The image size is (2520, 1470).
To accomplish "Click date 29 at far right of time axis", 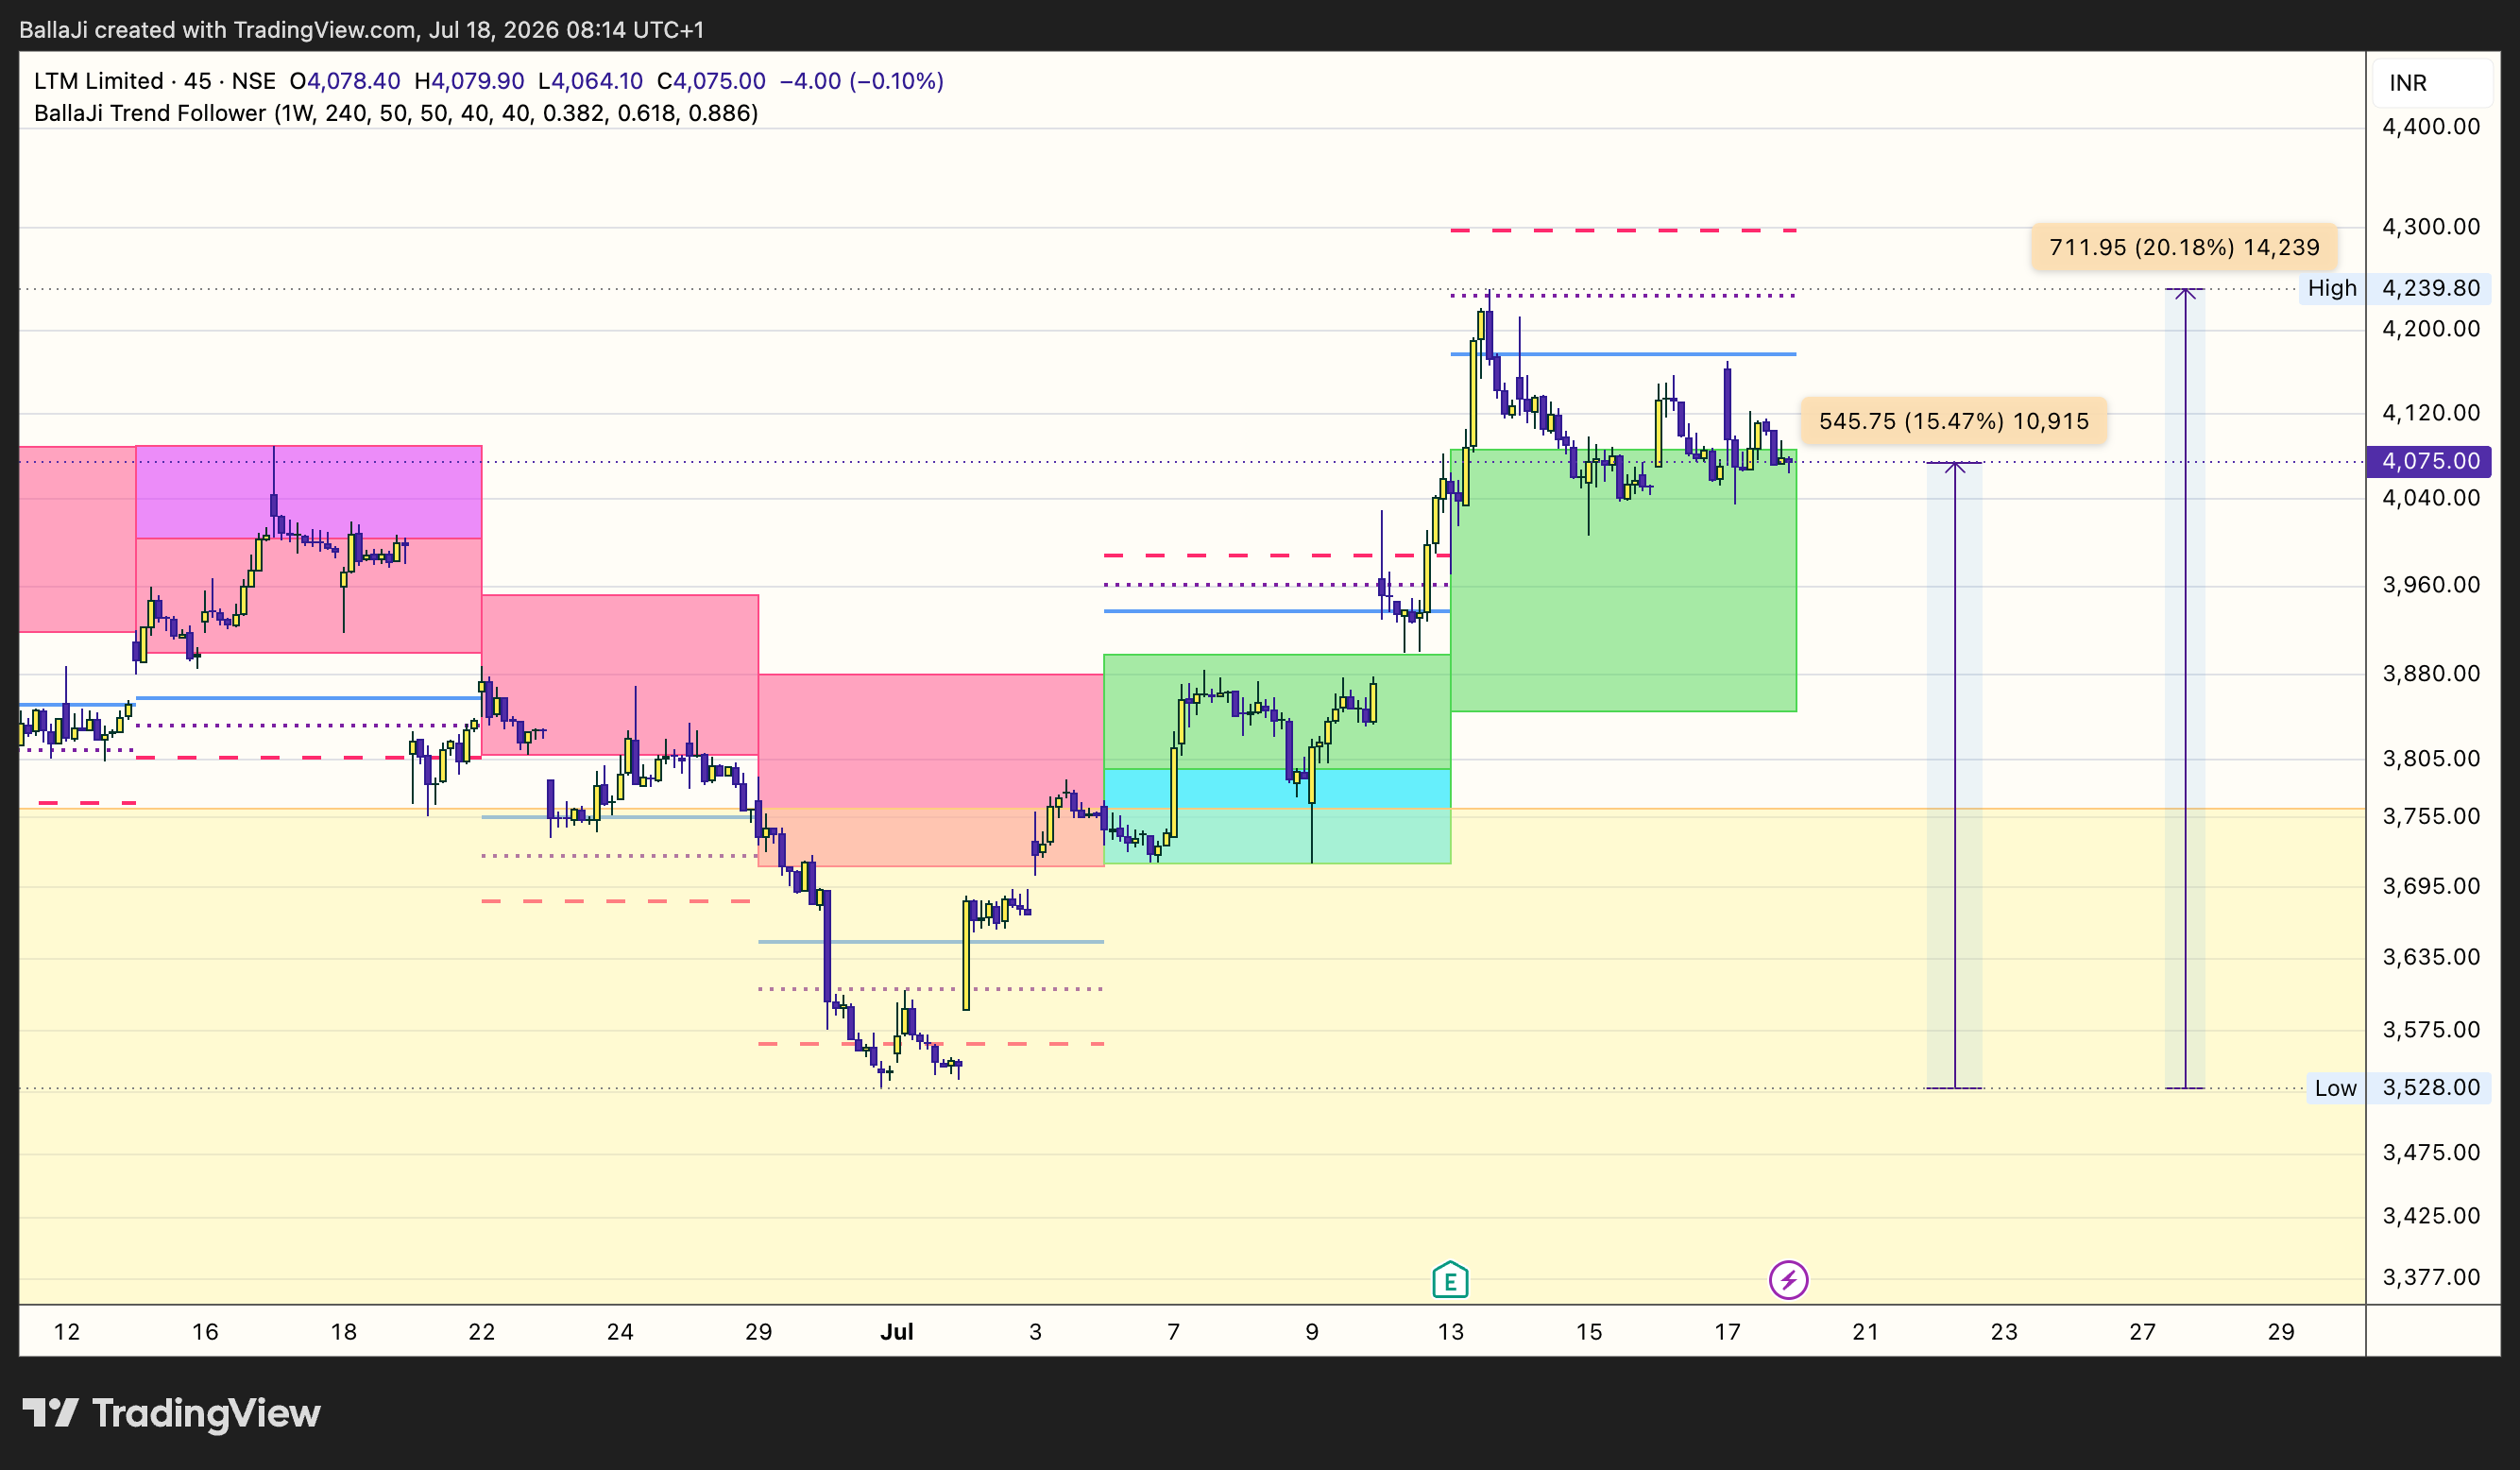I will 2280,1332.
